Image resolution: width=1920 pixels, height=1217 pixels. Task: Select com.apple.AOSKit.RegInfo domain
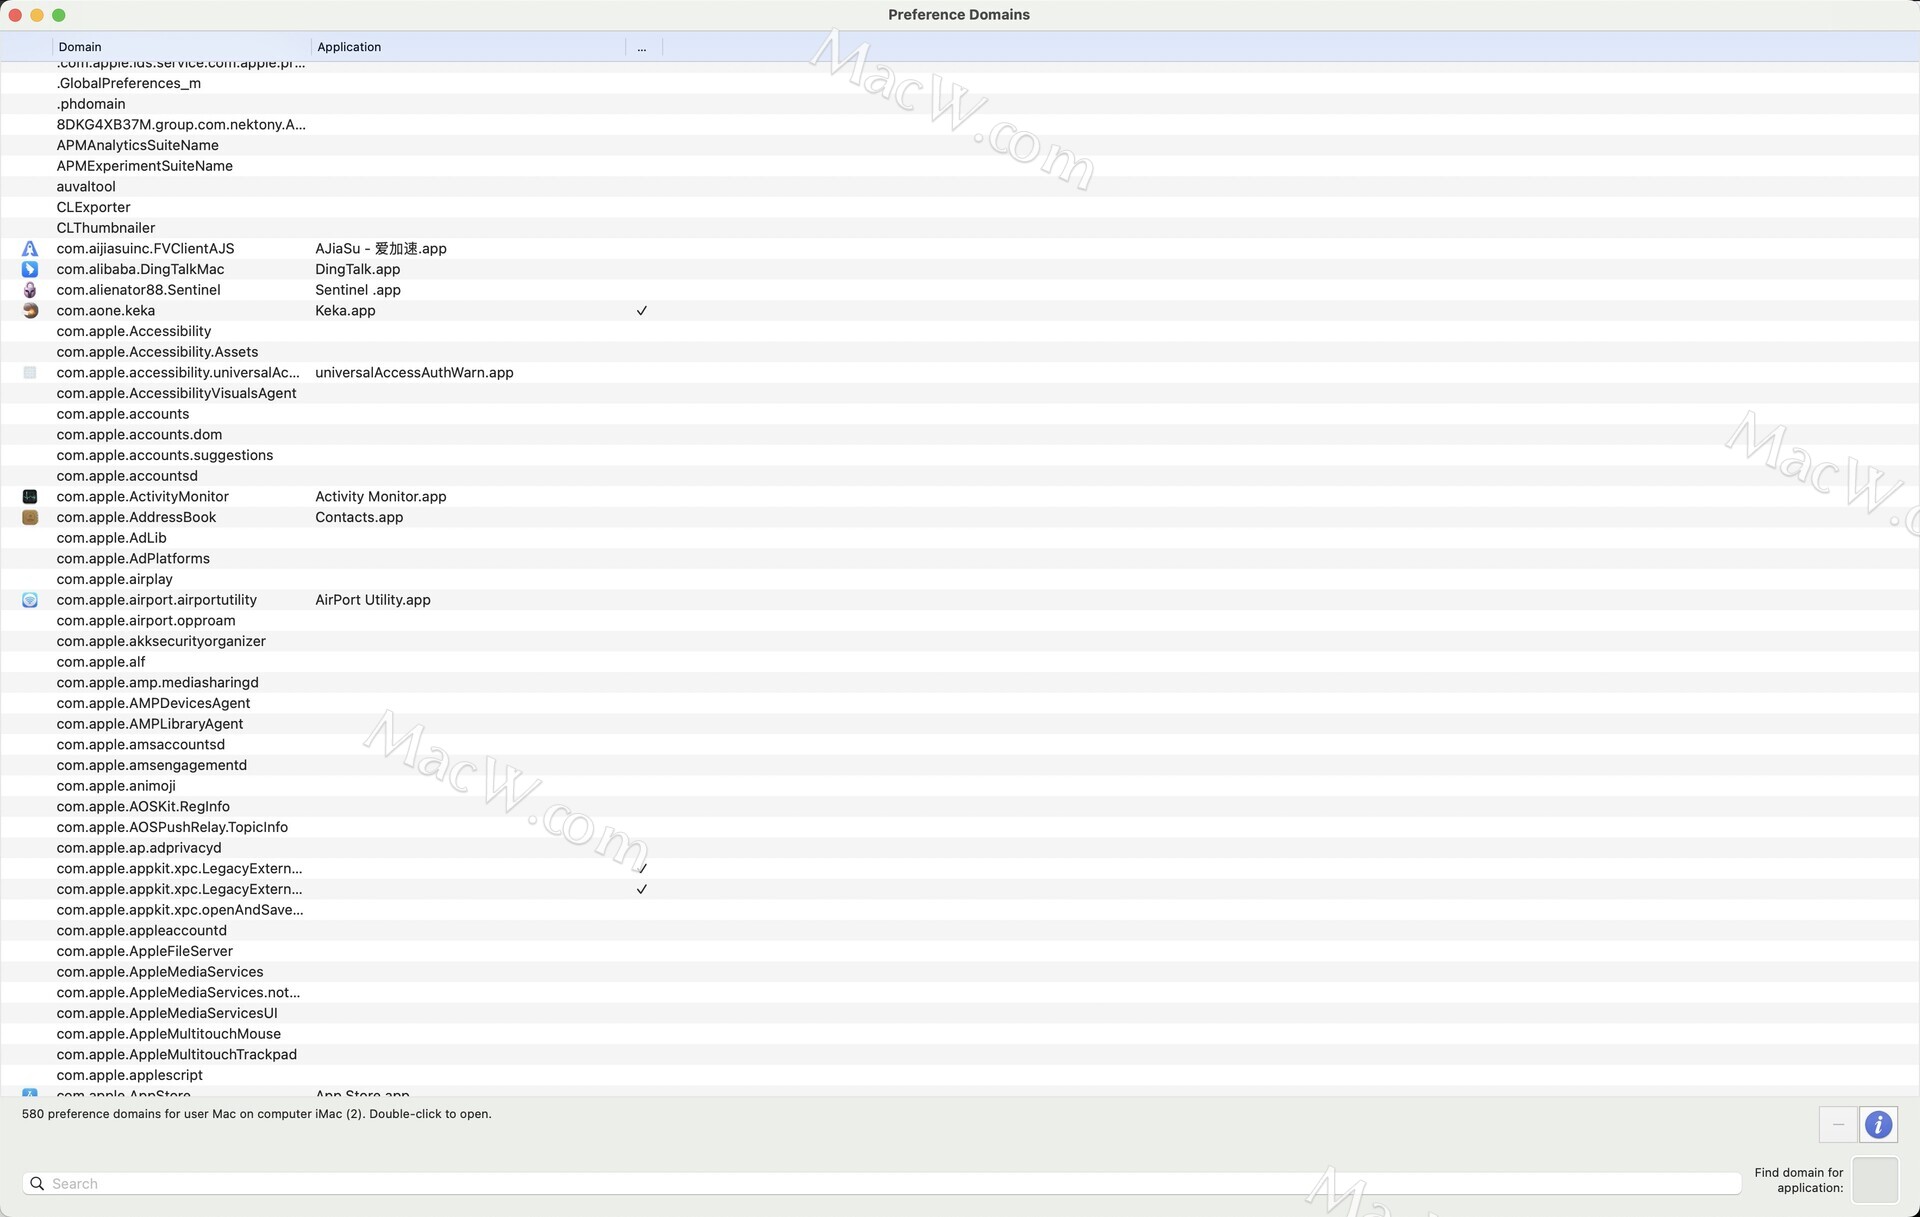click(x=143, y=807)
